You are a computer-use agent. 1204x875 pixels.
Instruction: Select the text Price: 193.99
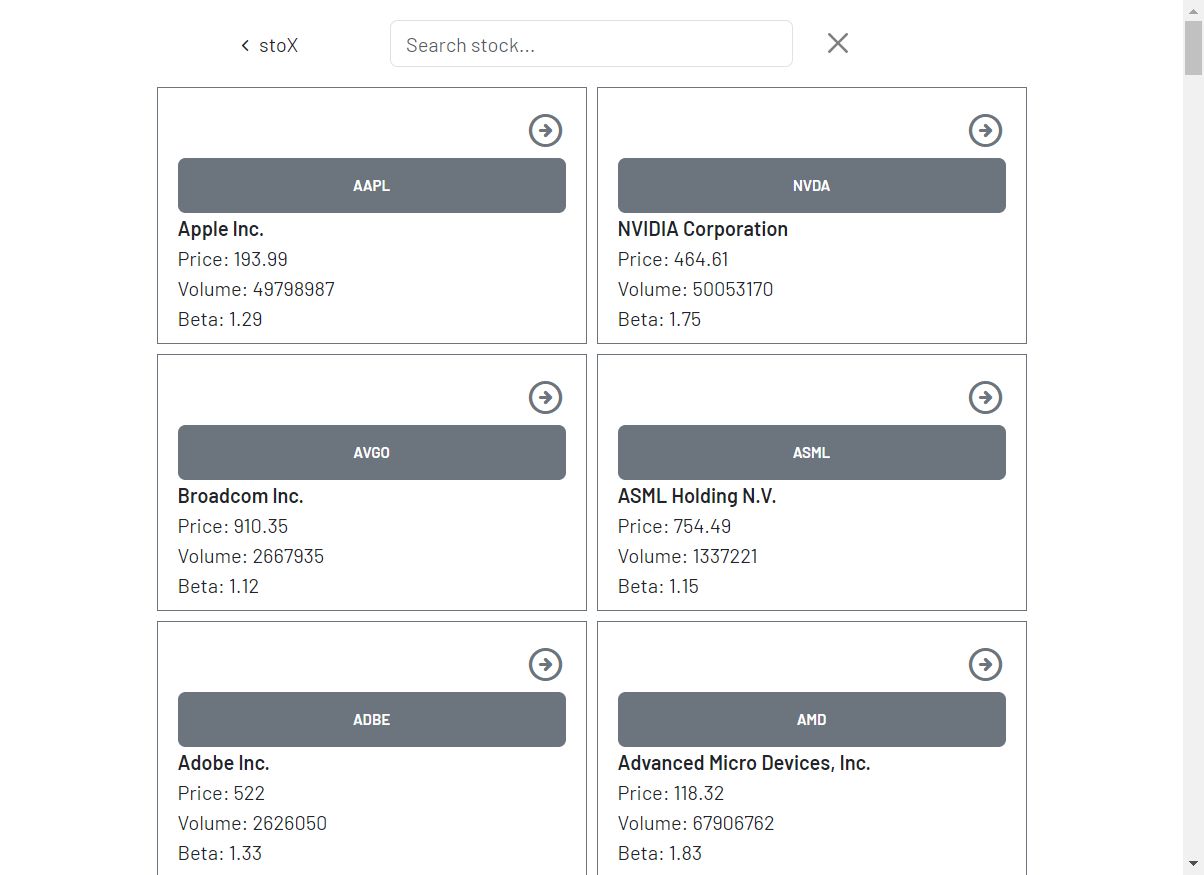point(233,259)
